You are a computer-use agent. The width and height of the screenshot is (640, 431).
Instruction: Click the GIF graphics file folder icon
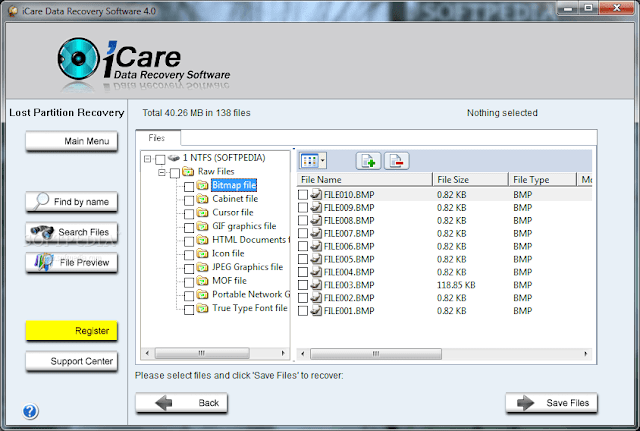[202, 226]
